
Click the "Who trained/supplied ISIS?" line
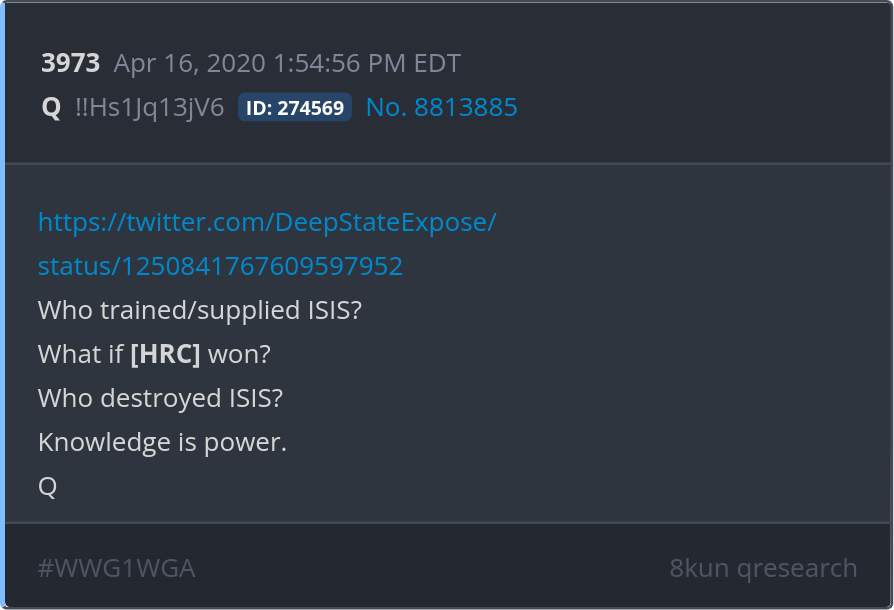pyautogui.click(x=199, y=310)
